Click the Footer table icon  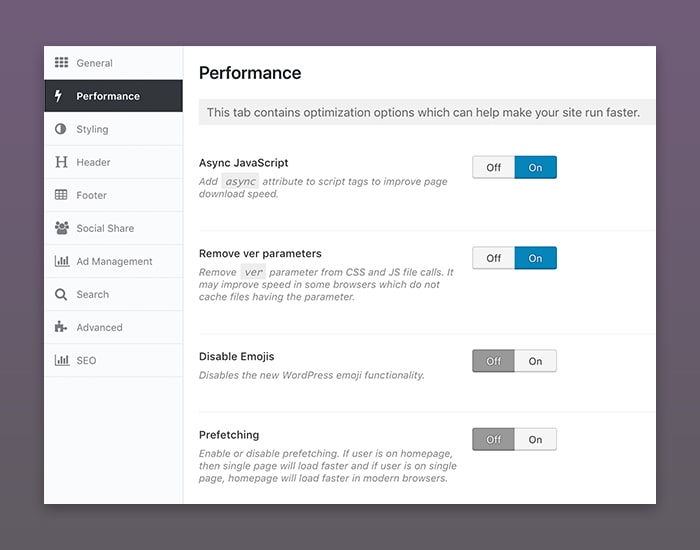point(61,195)
